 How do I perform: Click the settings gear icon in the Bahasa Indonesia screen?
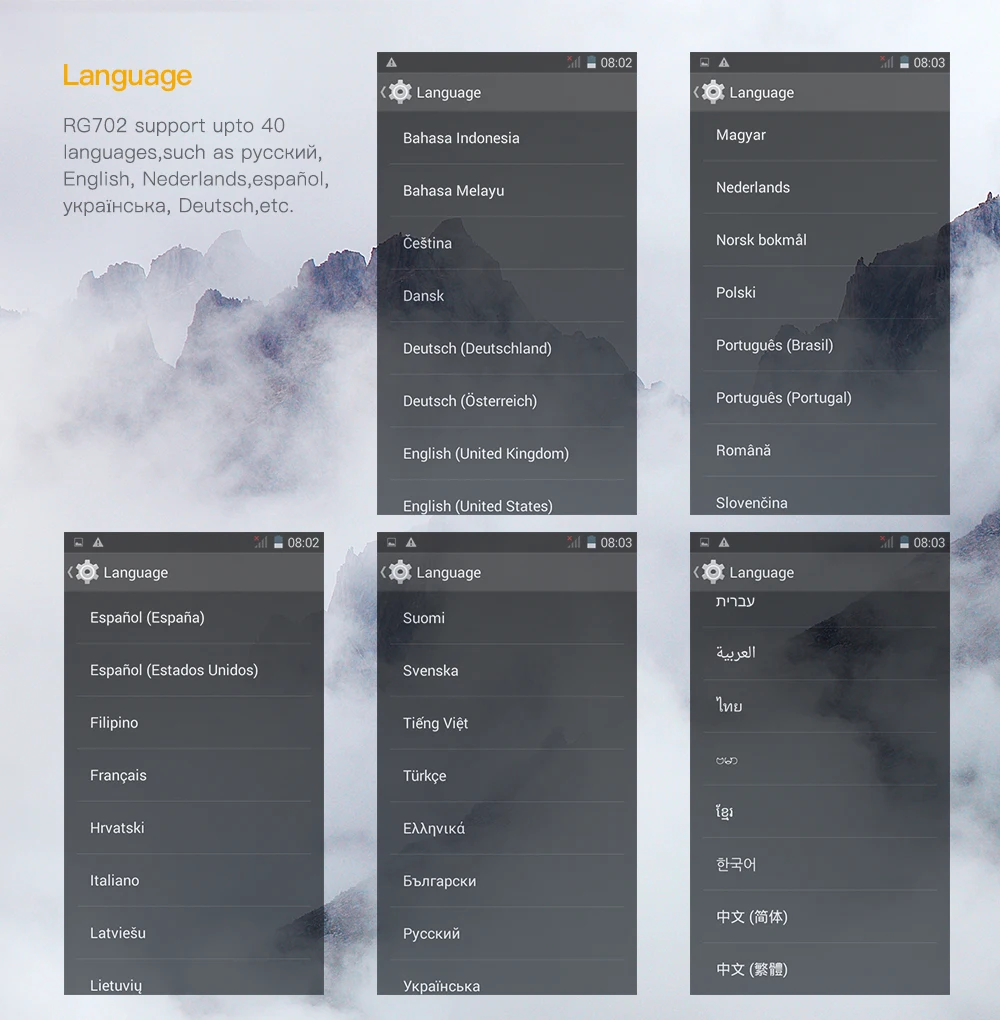pyautogui.click(x=400, y=92)
